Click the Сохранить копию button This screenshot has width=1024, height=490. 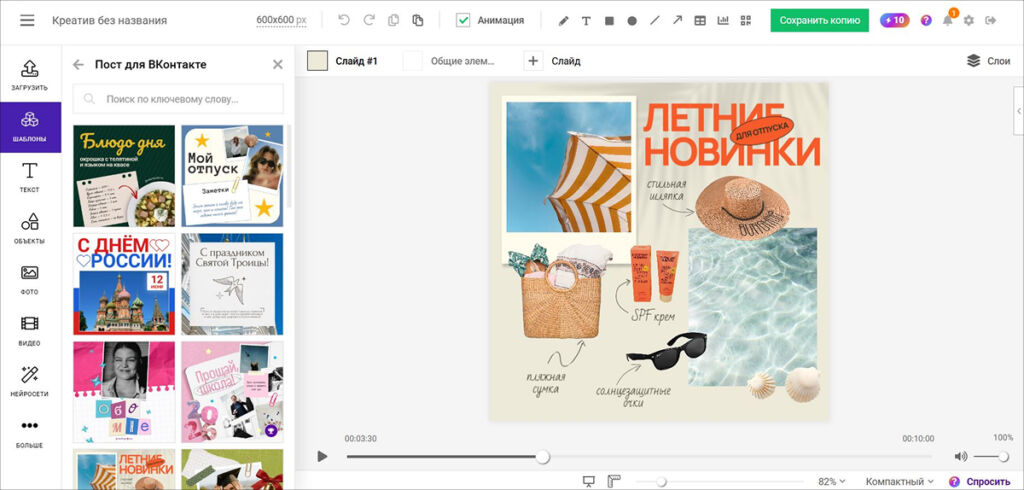[x=820, y=20]
